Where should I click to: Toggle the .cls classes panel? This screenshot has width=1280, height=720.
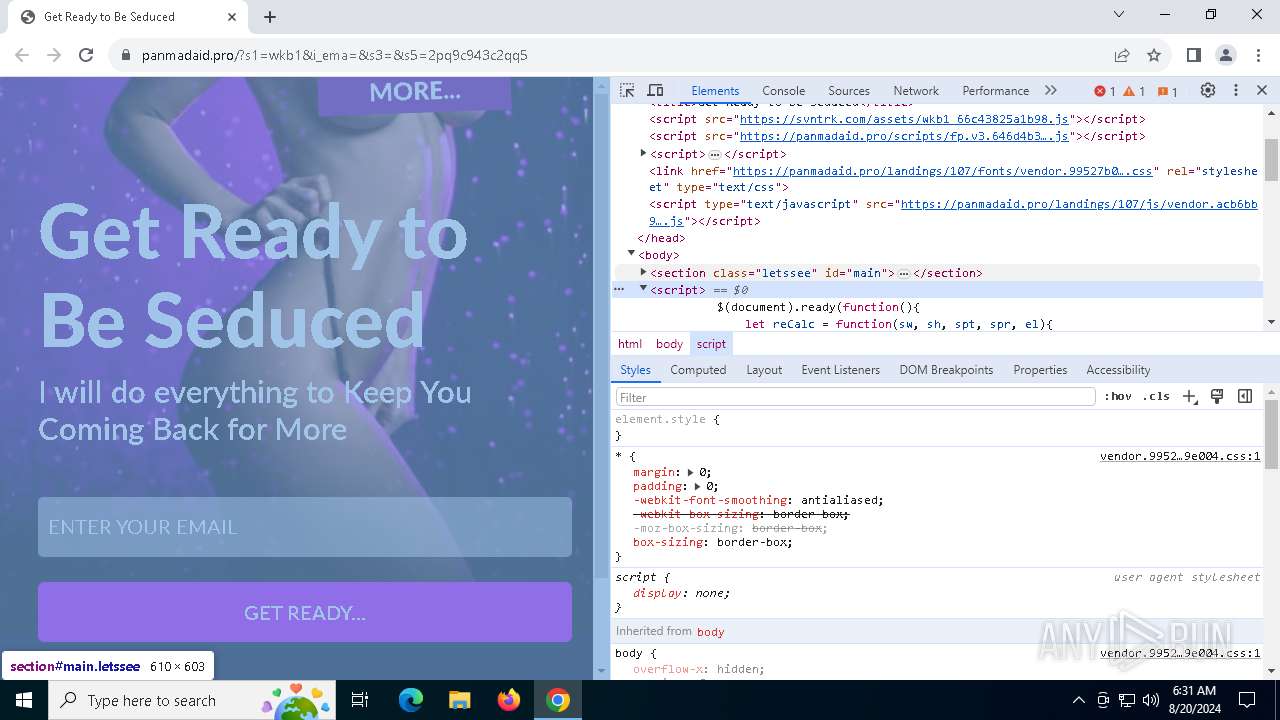[x=1156, y=396]
